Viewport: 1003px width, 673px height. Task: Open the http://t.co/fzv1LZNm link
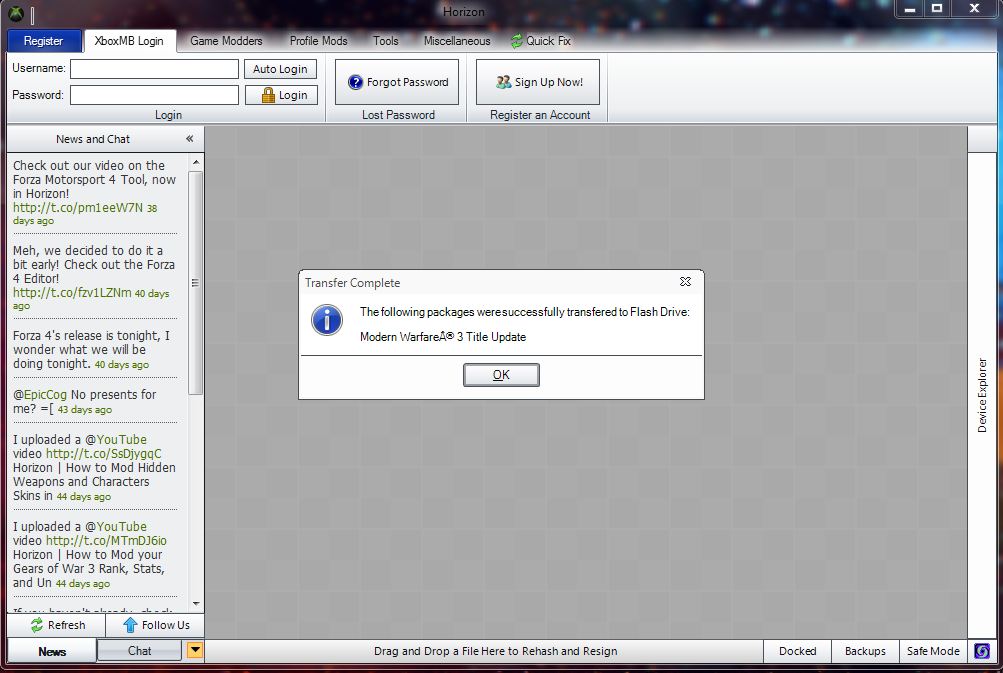pos(72,292)
